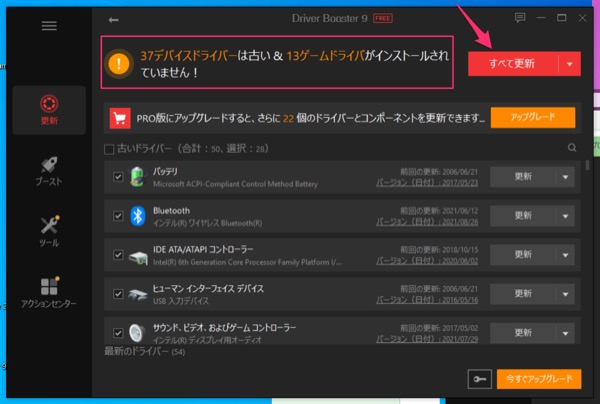The height and width of the screenshot is (404, 600).
Task: Open the ツール (Tools) sidebar tab
Action: coord(49,231)
